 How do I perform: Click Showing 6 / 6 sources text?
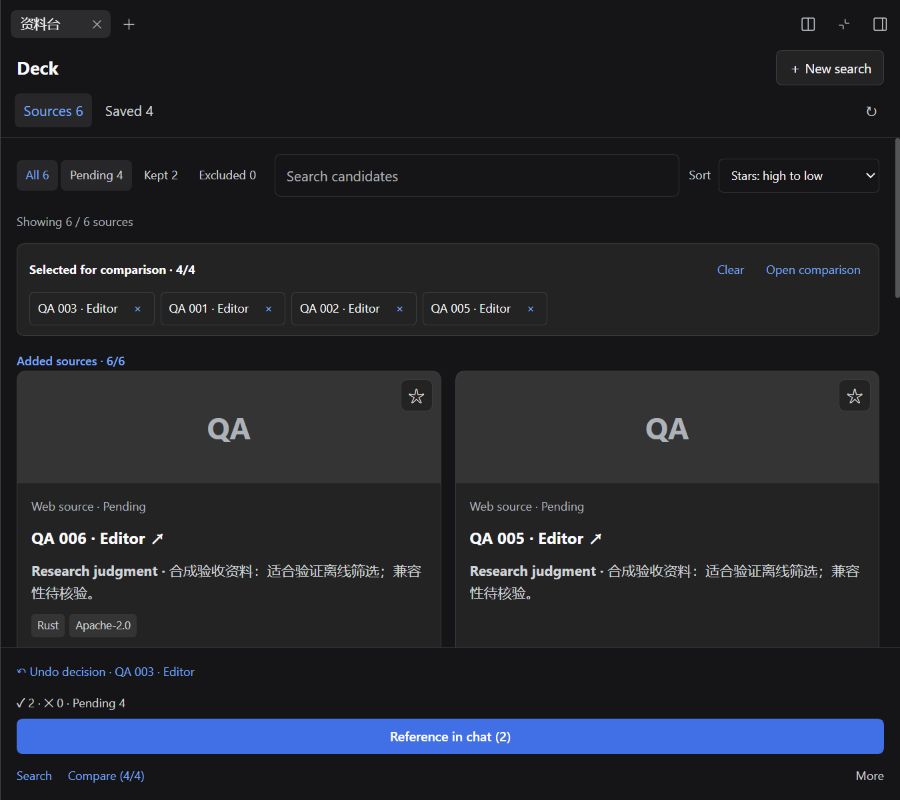click(x=75, y=222)
